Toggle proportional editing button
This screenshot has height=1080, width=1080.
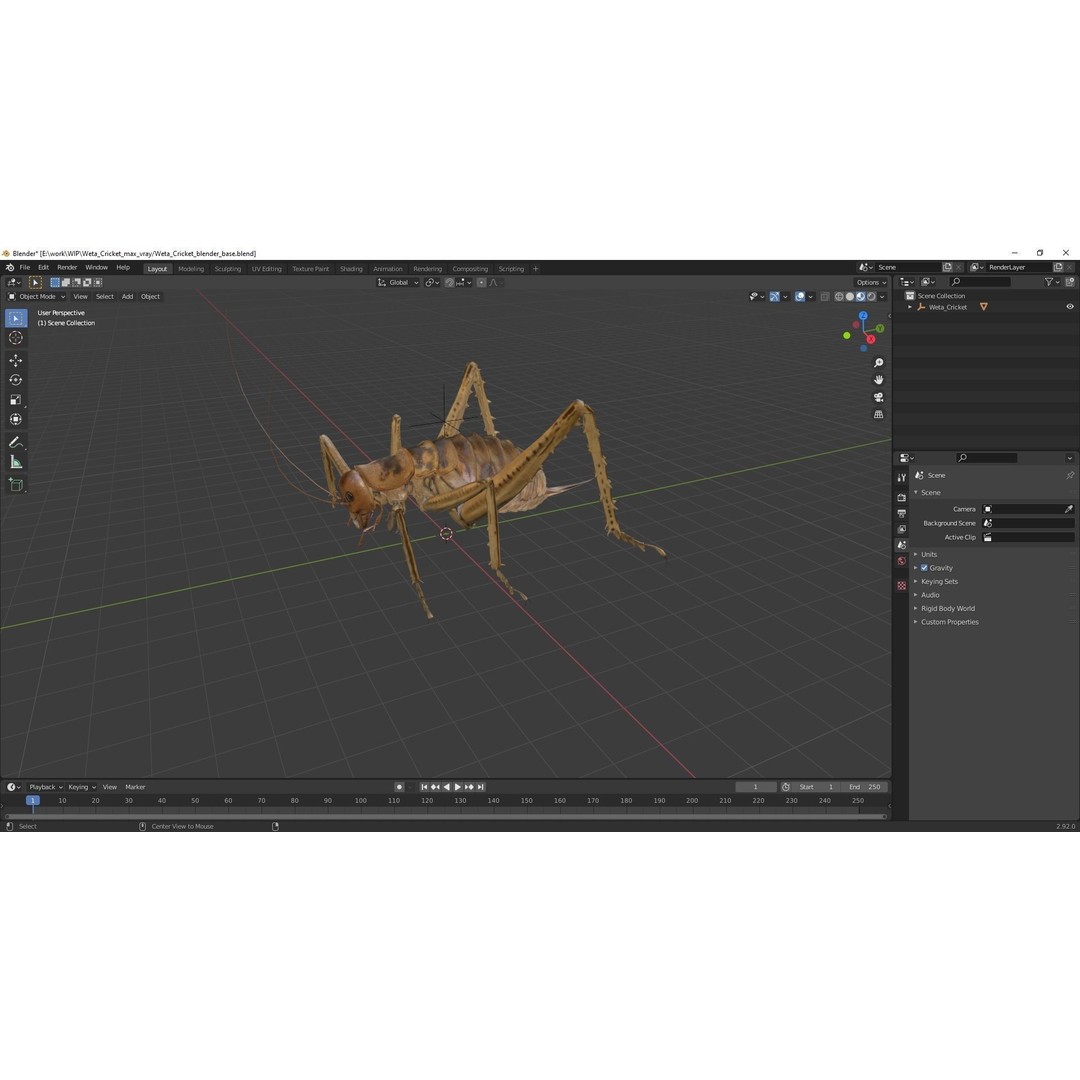(x=481, y=282)
